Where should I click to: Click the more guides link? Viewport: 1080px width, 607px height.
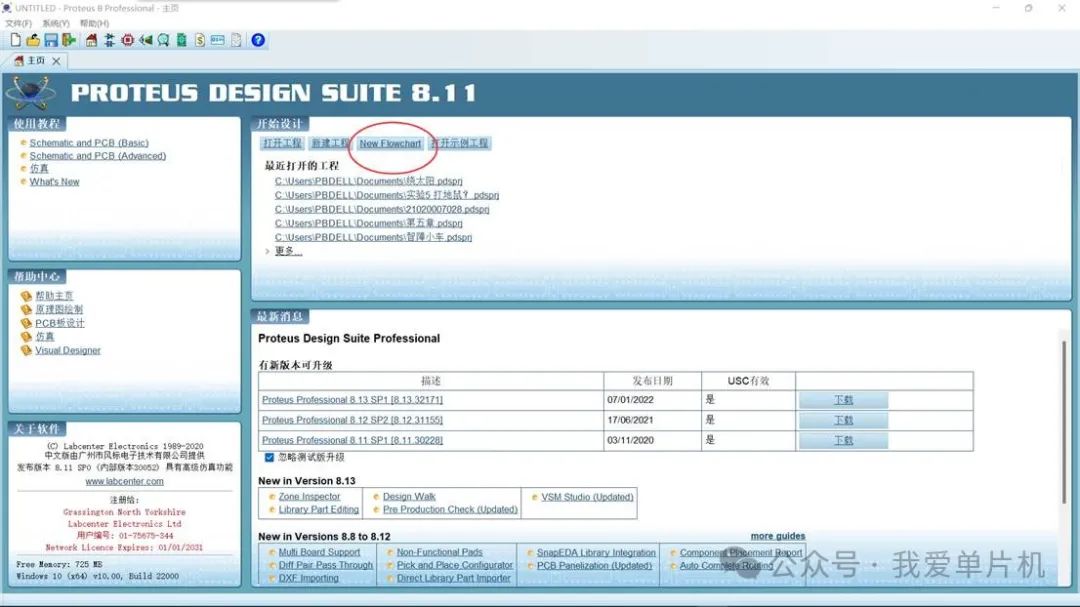778,536
